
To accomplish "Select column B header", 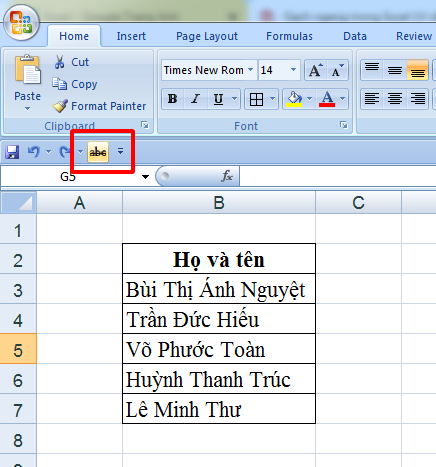I will pyautogui.click(x=219, y=203).
